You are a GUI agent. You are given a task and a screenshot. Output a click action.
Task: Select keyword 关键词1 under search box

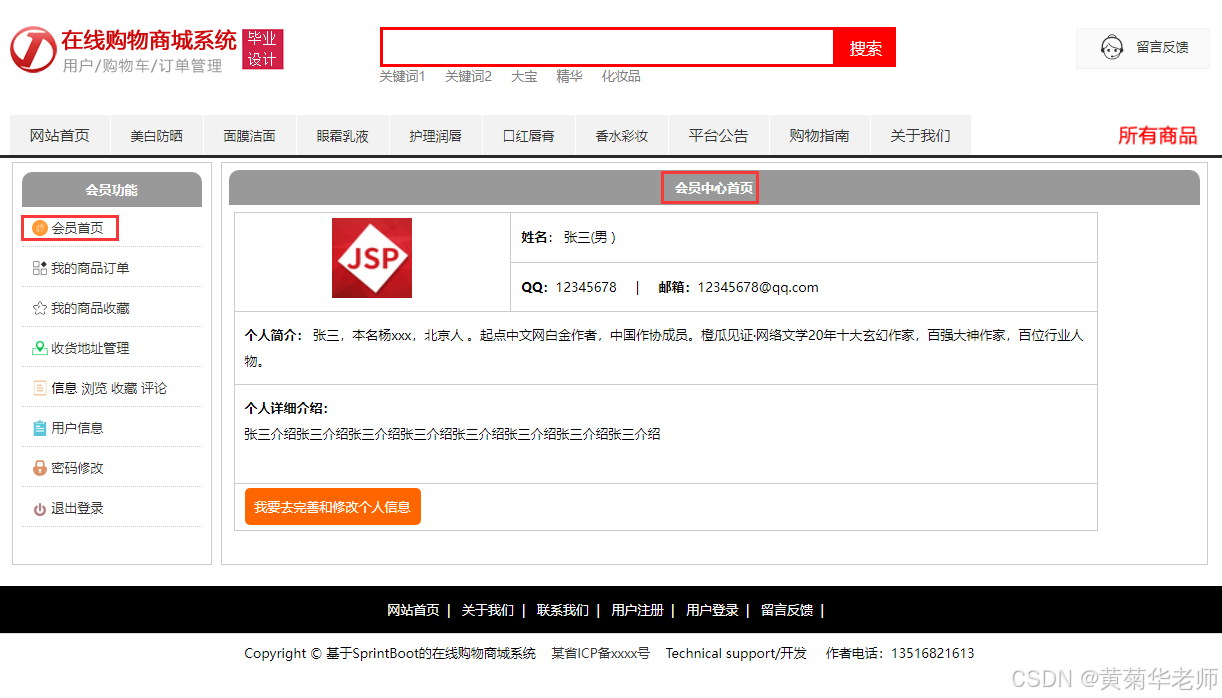click(402, 76)
